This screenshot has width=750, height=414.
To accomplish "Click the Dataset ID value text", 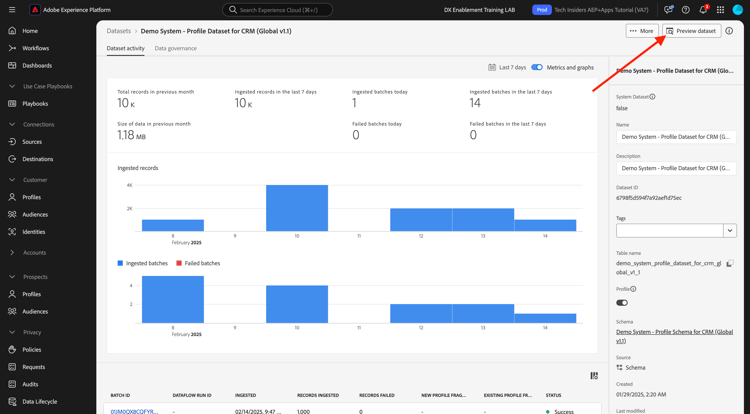I will (649, 198).
